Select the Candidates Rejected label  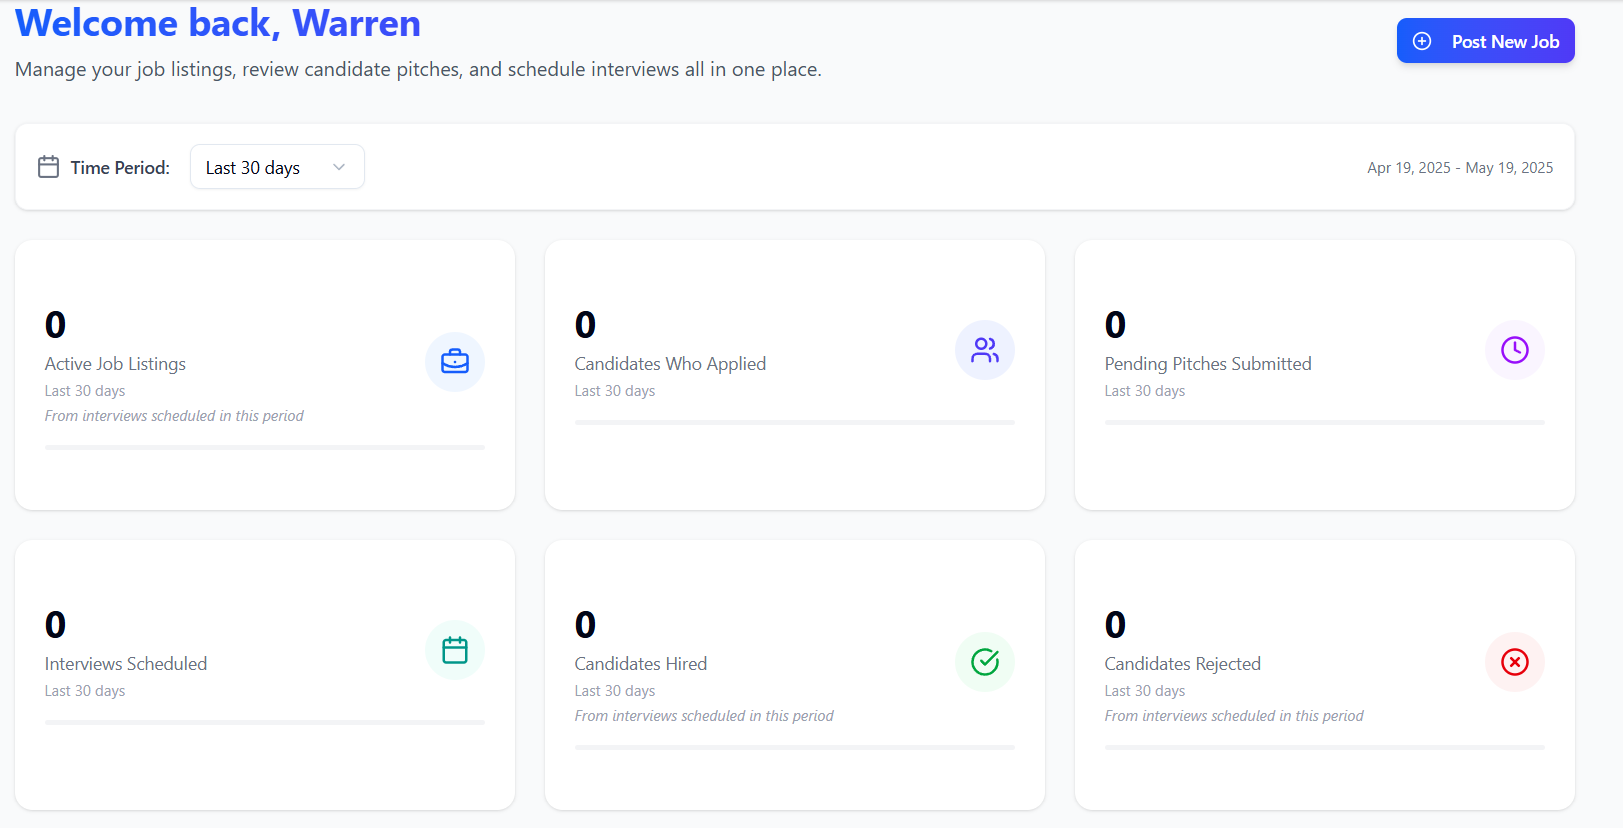pyautogui.click(x=1182, y=664)
